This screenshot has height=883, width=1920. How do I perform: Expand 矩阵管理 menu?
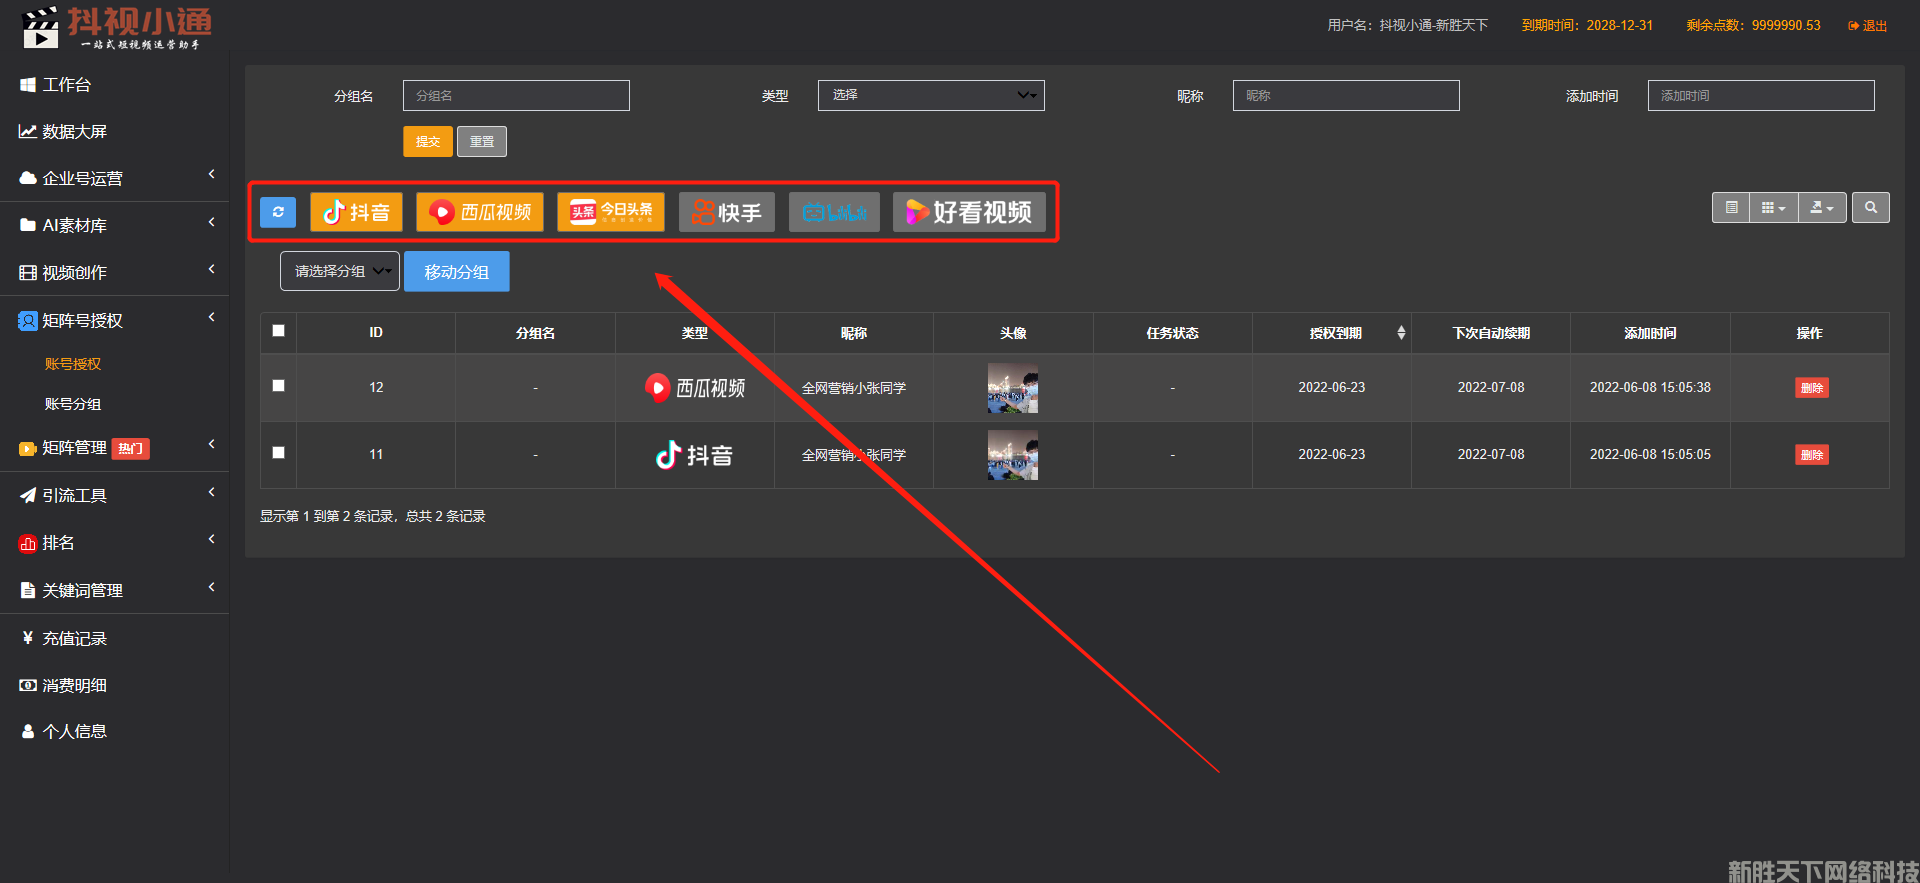[x=114, y=448]
